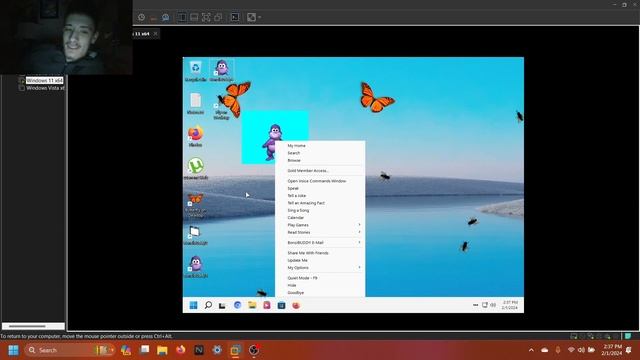Screen dimensions: 640x360
Task: Click the Unity mode icon in toolbar
Action: tap(218, 17)
